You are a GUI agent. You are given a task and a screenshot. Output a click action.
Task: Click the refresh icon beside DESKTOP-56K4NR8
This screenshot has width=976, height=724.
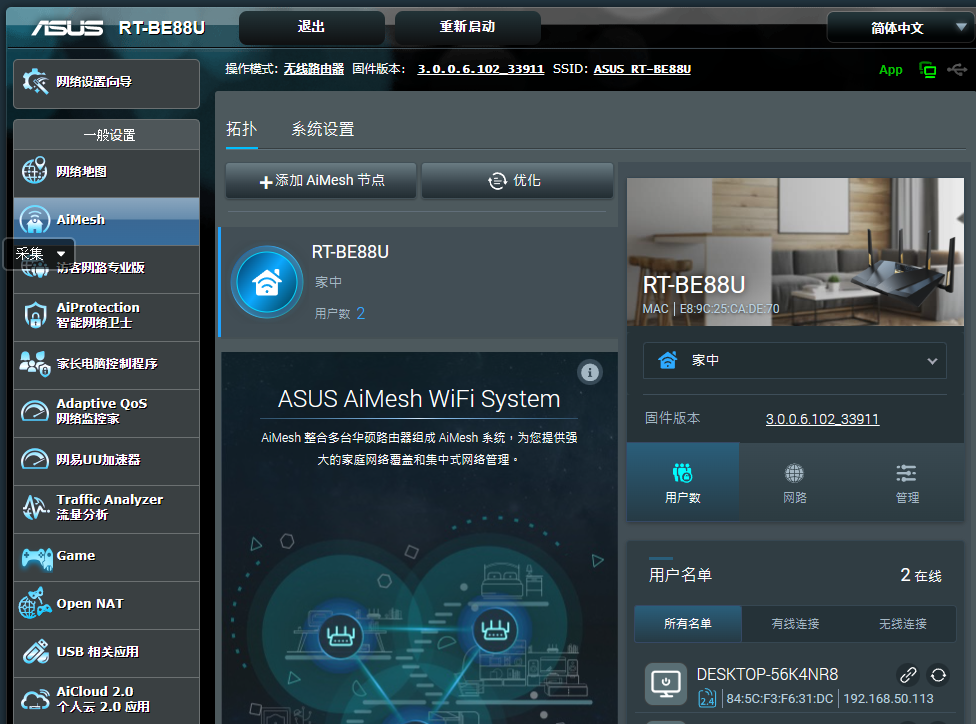938,674
